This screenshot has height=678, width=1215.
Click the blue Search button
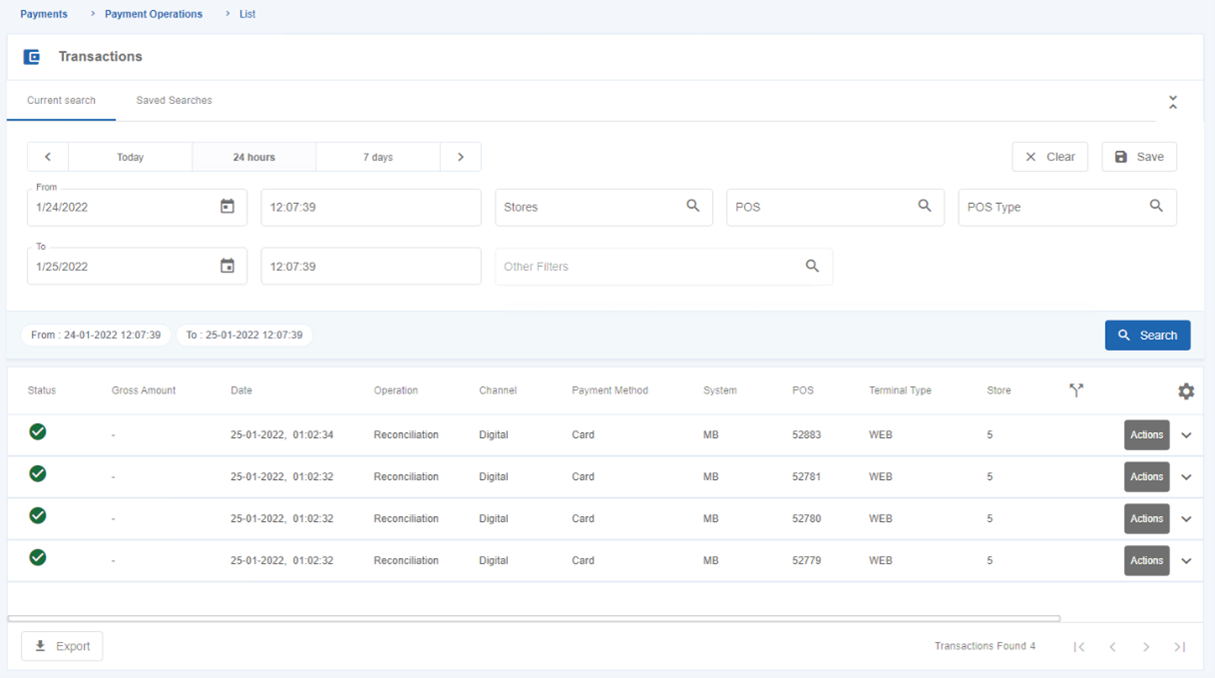(x=1147, y=335)
